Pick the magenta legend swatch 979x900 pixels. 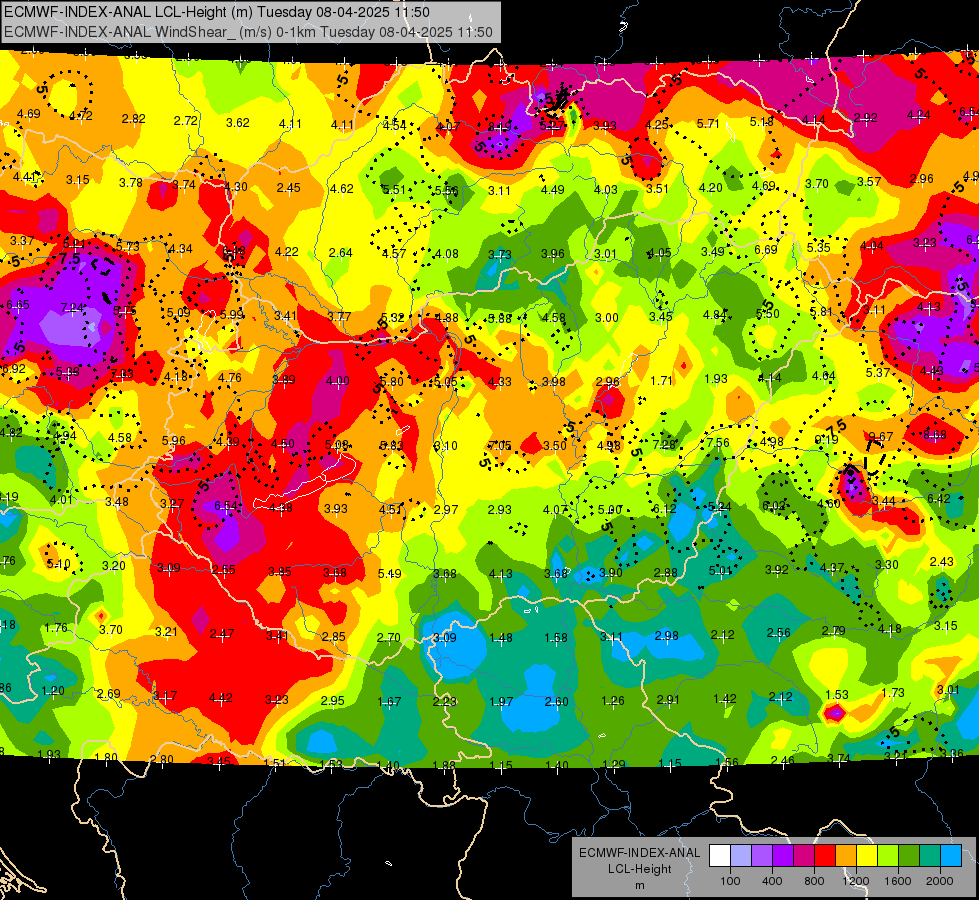[804, 856]
